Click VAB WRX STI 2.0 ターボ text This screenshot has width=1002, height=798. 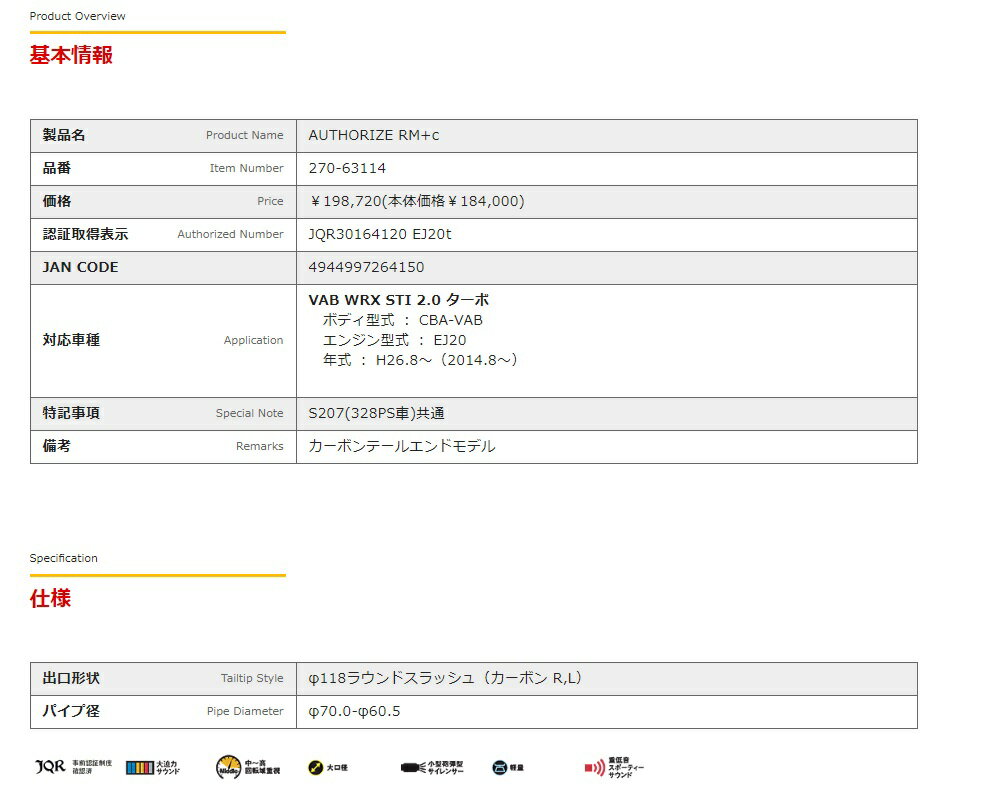click(x=398, y=300)
